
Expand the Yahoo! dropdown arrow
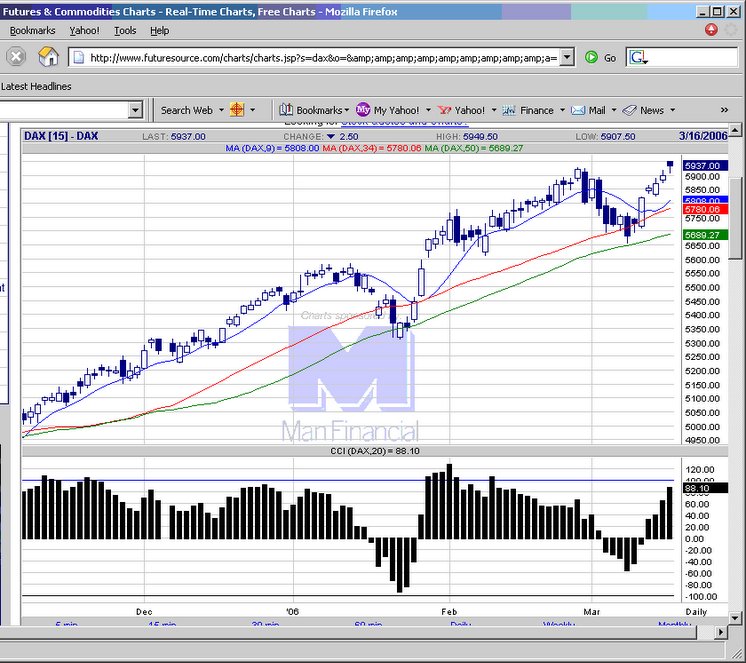point(493,110)
